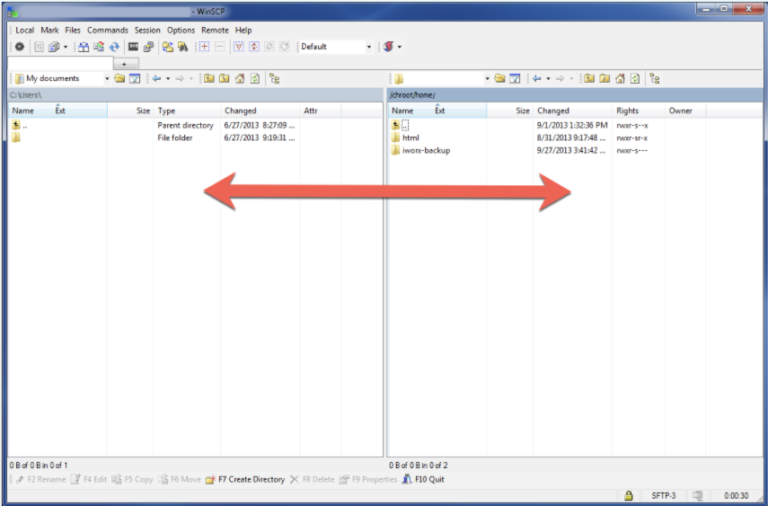Sort remote files by Changed column
Viewport: 768px width, 506px height.
pos(553,111)
